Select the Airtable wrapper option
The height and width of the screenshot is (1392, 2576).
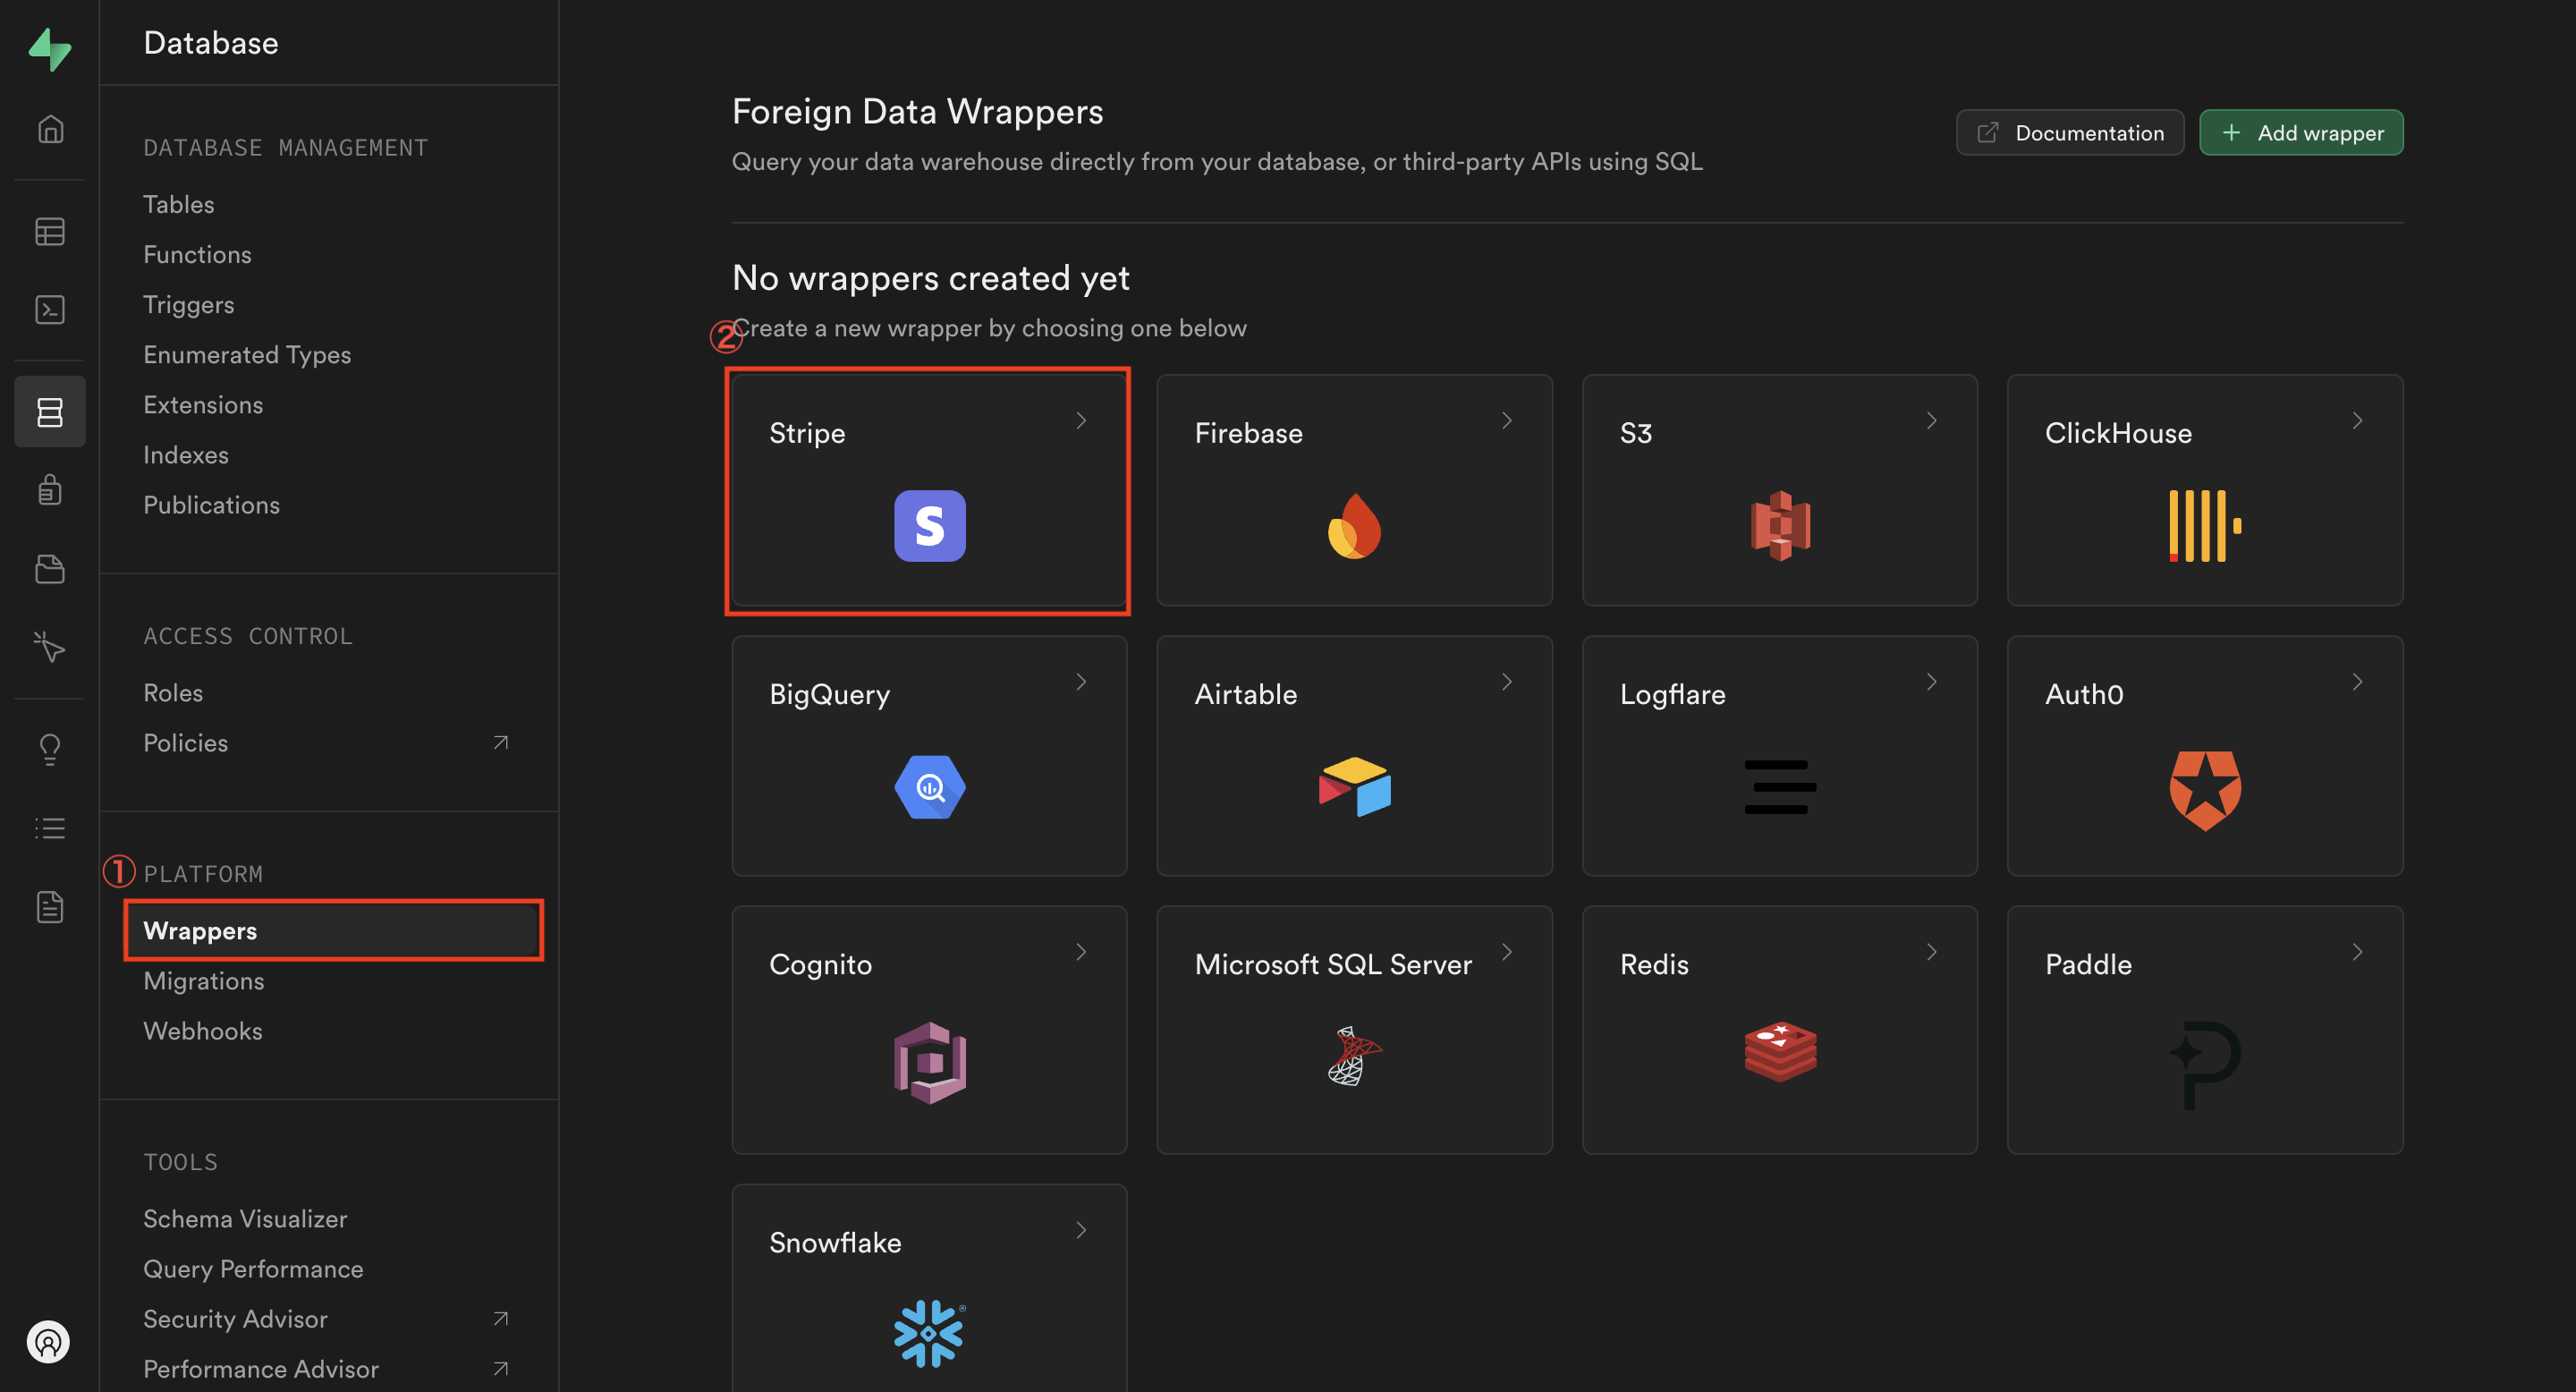[x=1354, y=754]
